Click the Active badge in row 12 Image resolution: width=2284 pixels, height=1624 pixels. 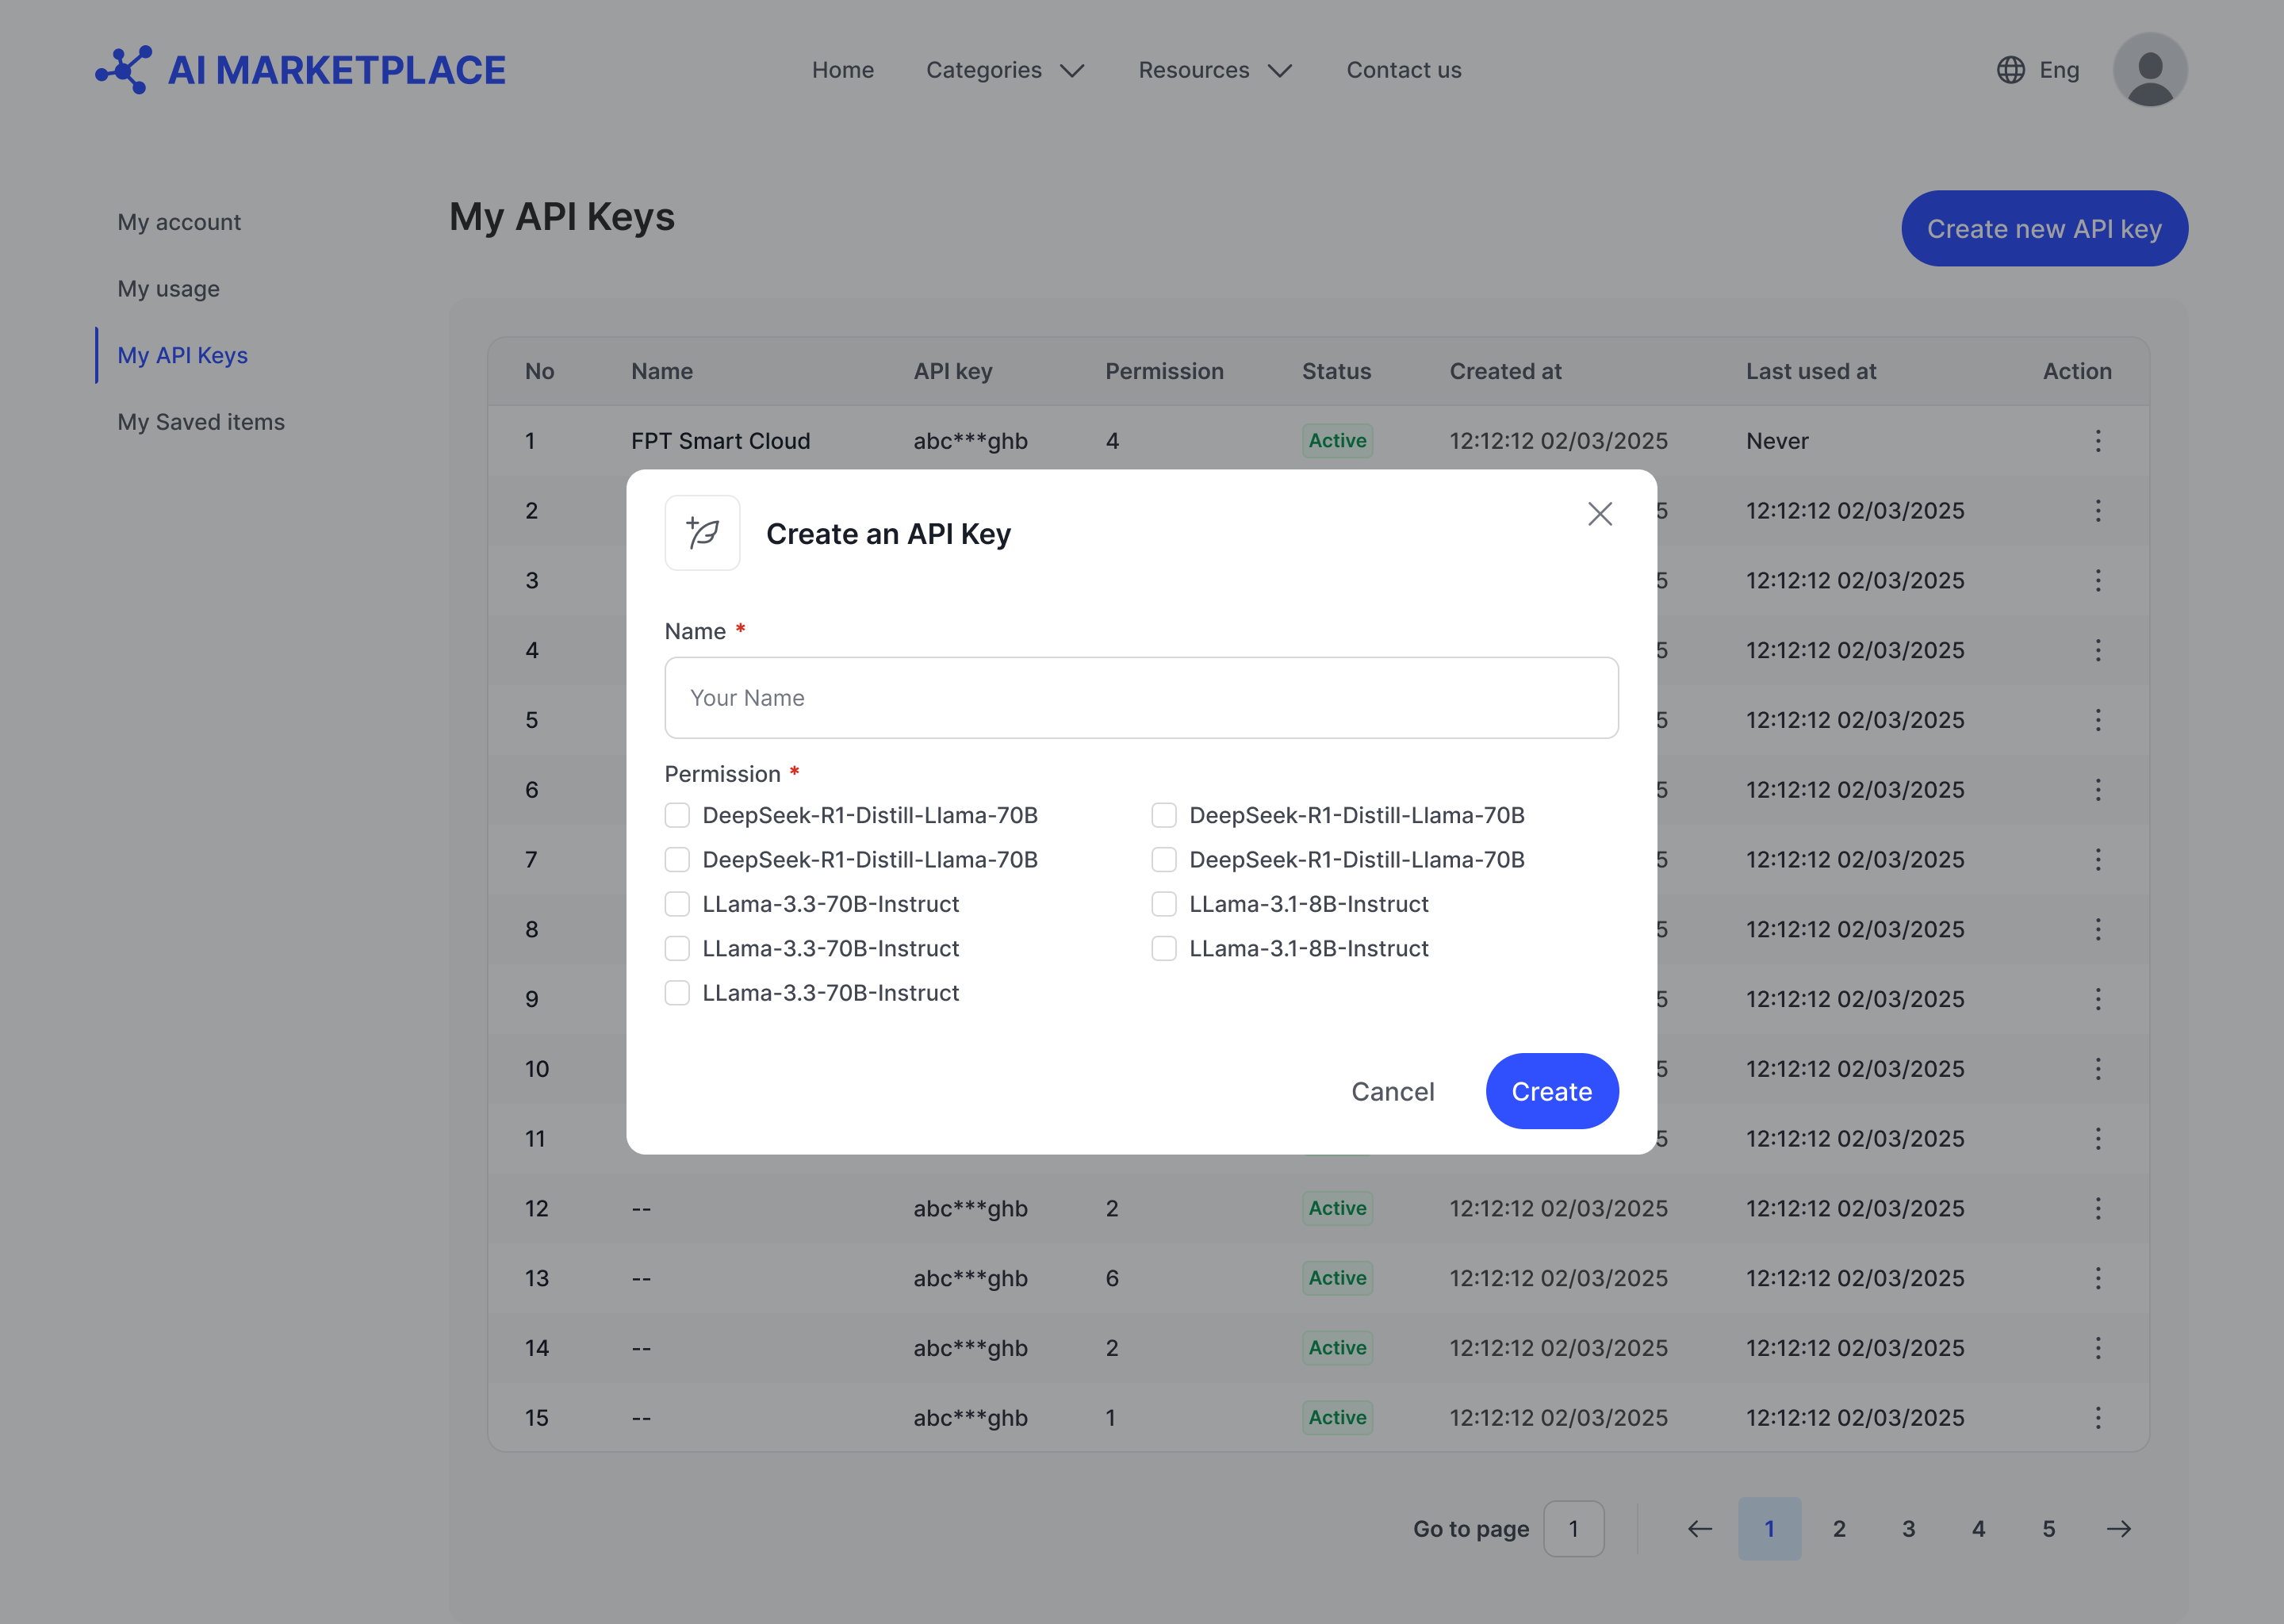point(1337,1208)
